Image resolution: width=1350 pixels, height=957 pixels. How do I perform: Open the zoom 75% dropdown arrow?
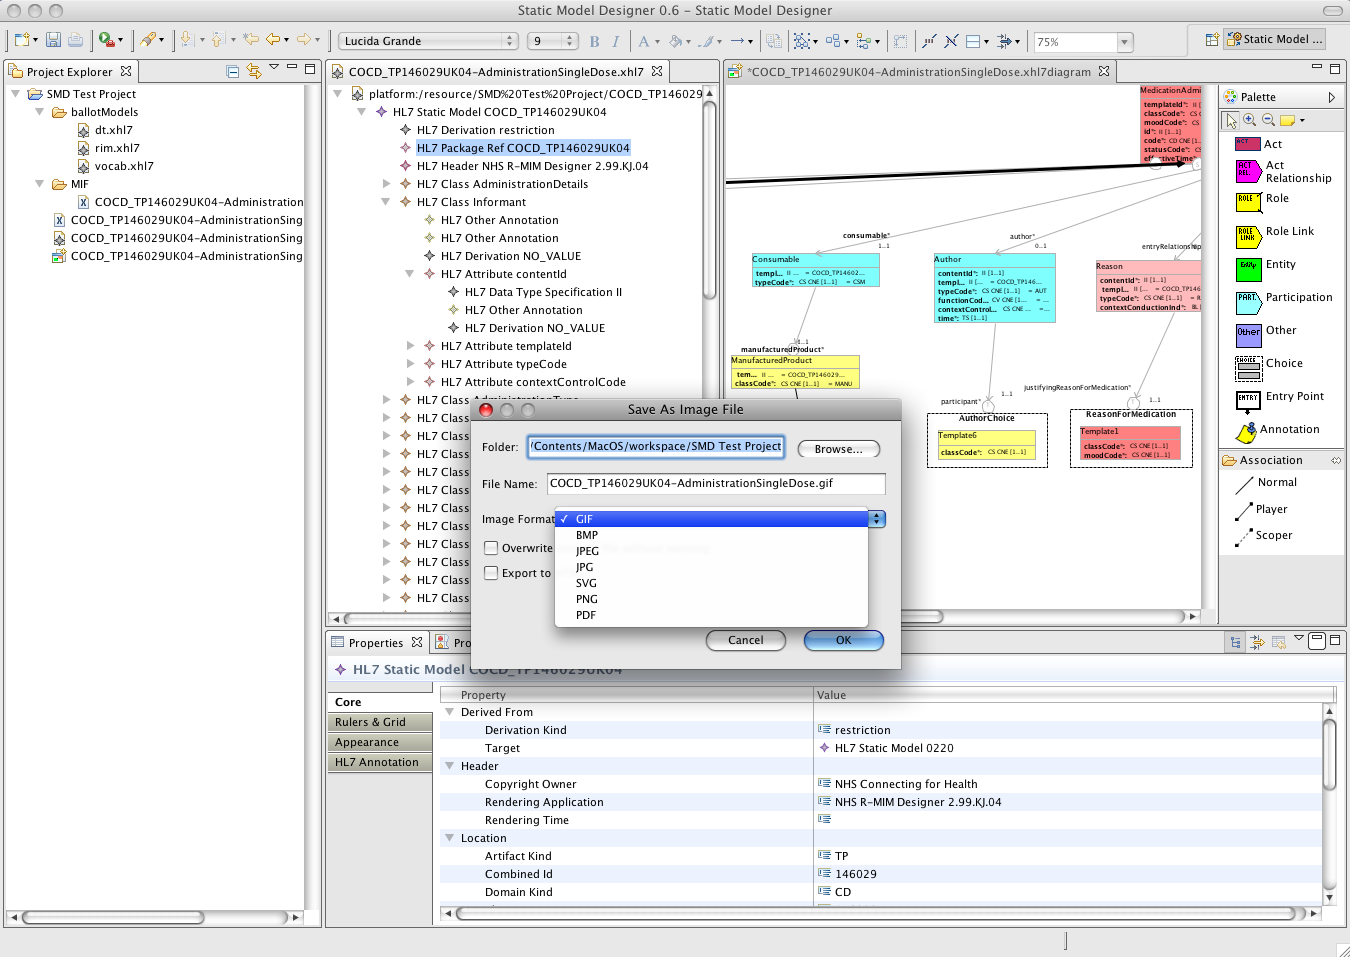click(x=1125, y=42)
